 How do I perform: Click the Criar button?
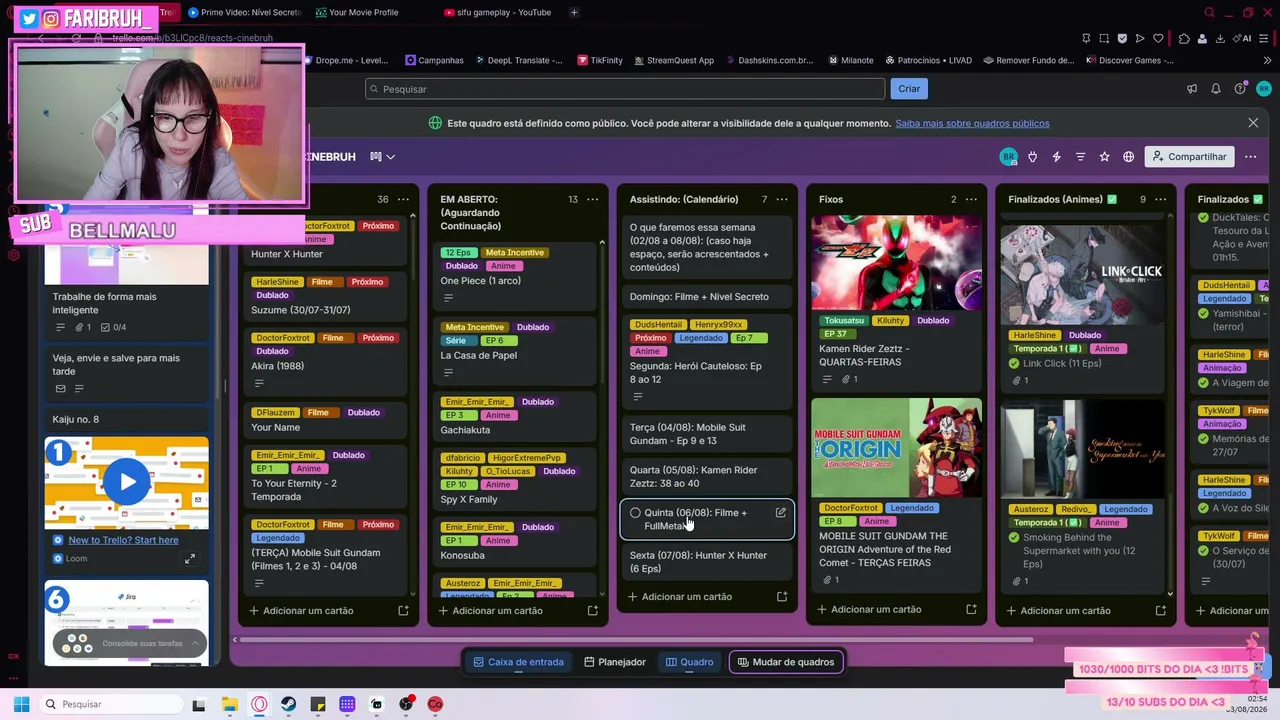pyautogui.click(x=909, y=89)
